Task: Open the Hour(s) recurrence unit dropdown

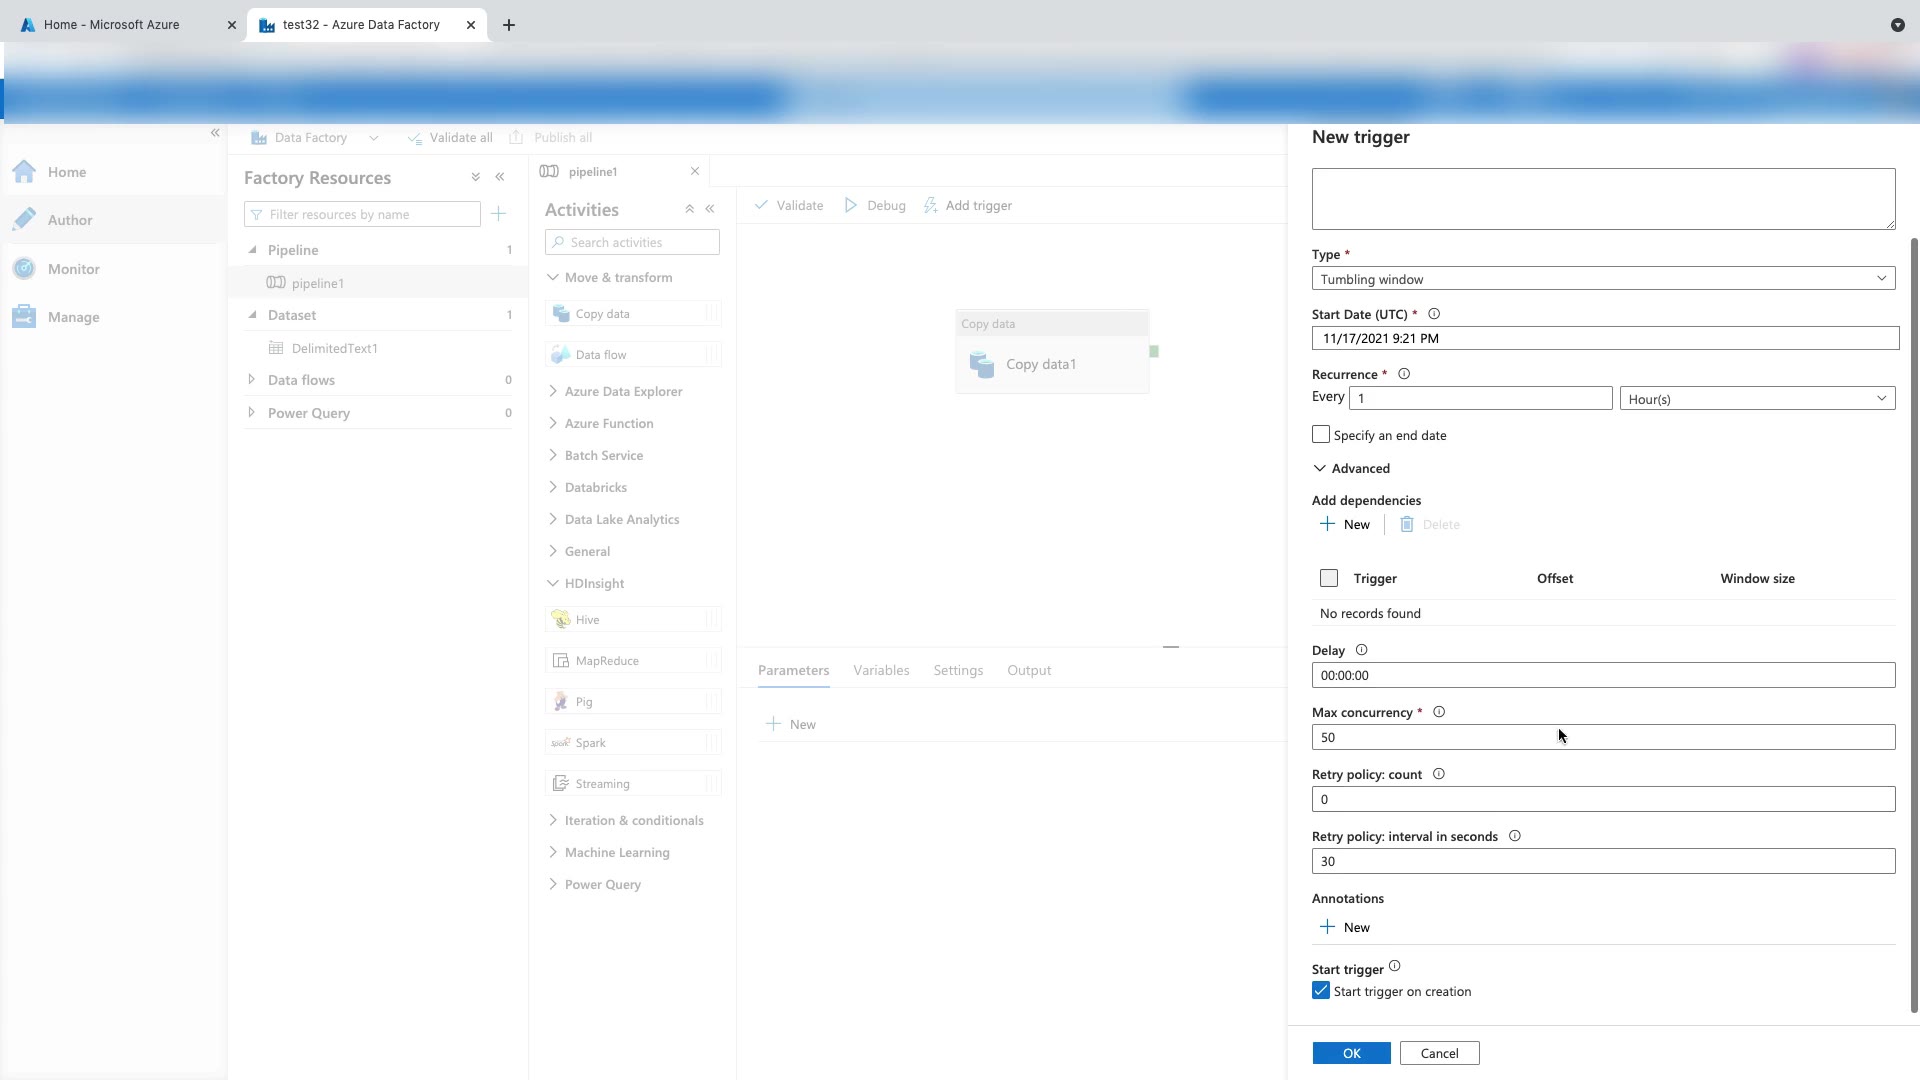Action: (1757, 399)
